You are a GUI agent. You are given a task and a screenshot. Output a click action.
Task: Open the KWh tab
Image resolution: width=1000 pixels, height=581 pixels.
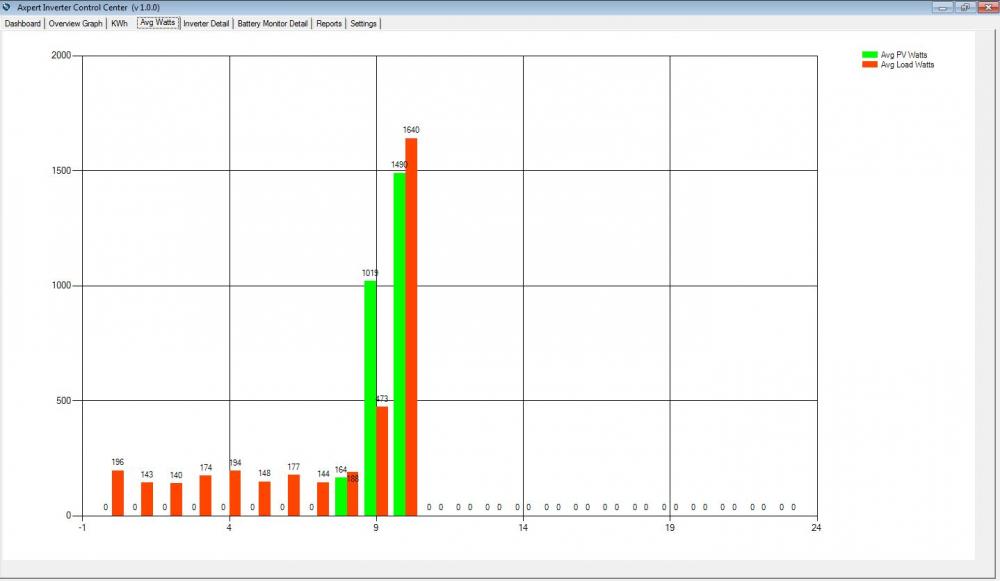[x=119, y=24]
